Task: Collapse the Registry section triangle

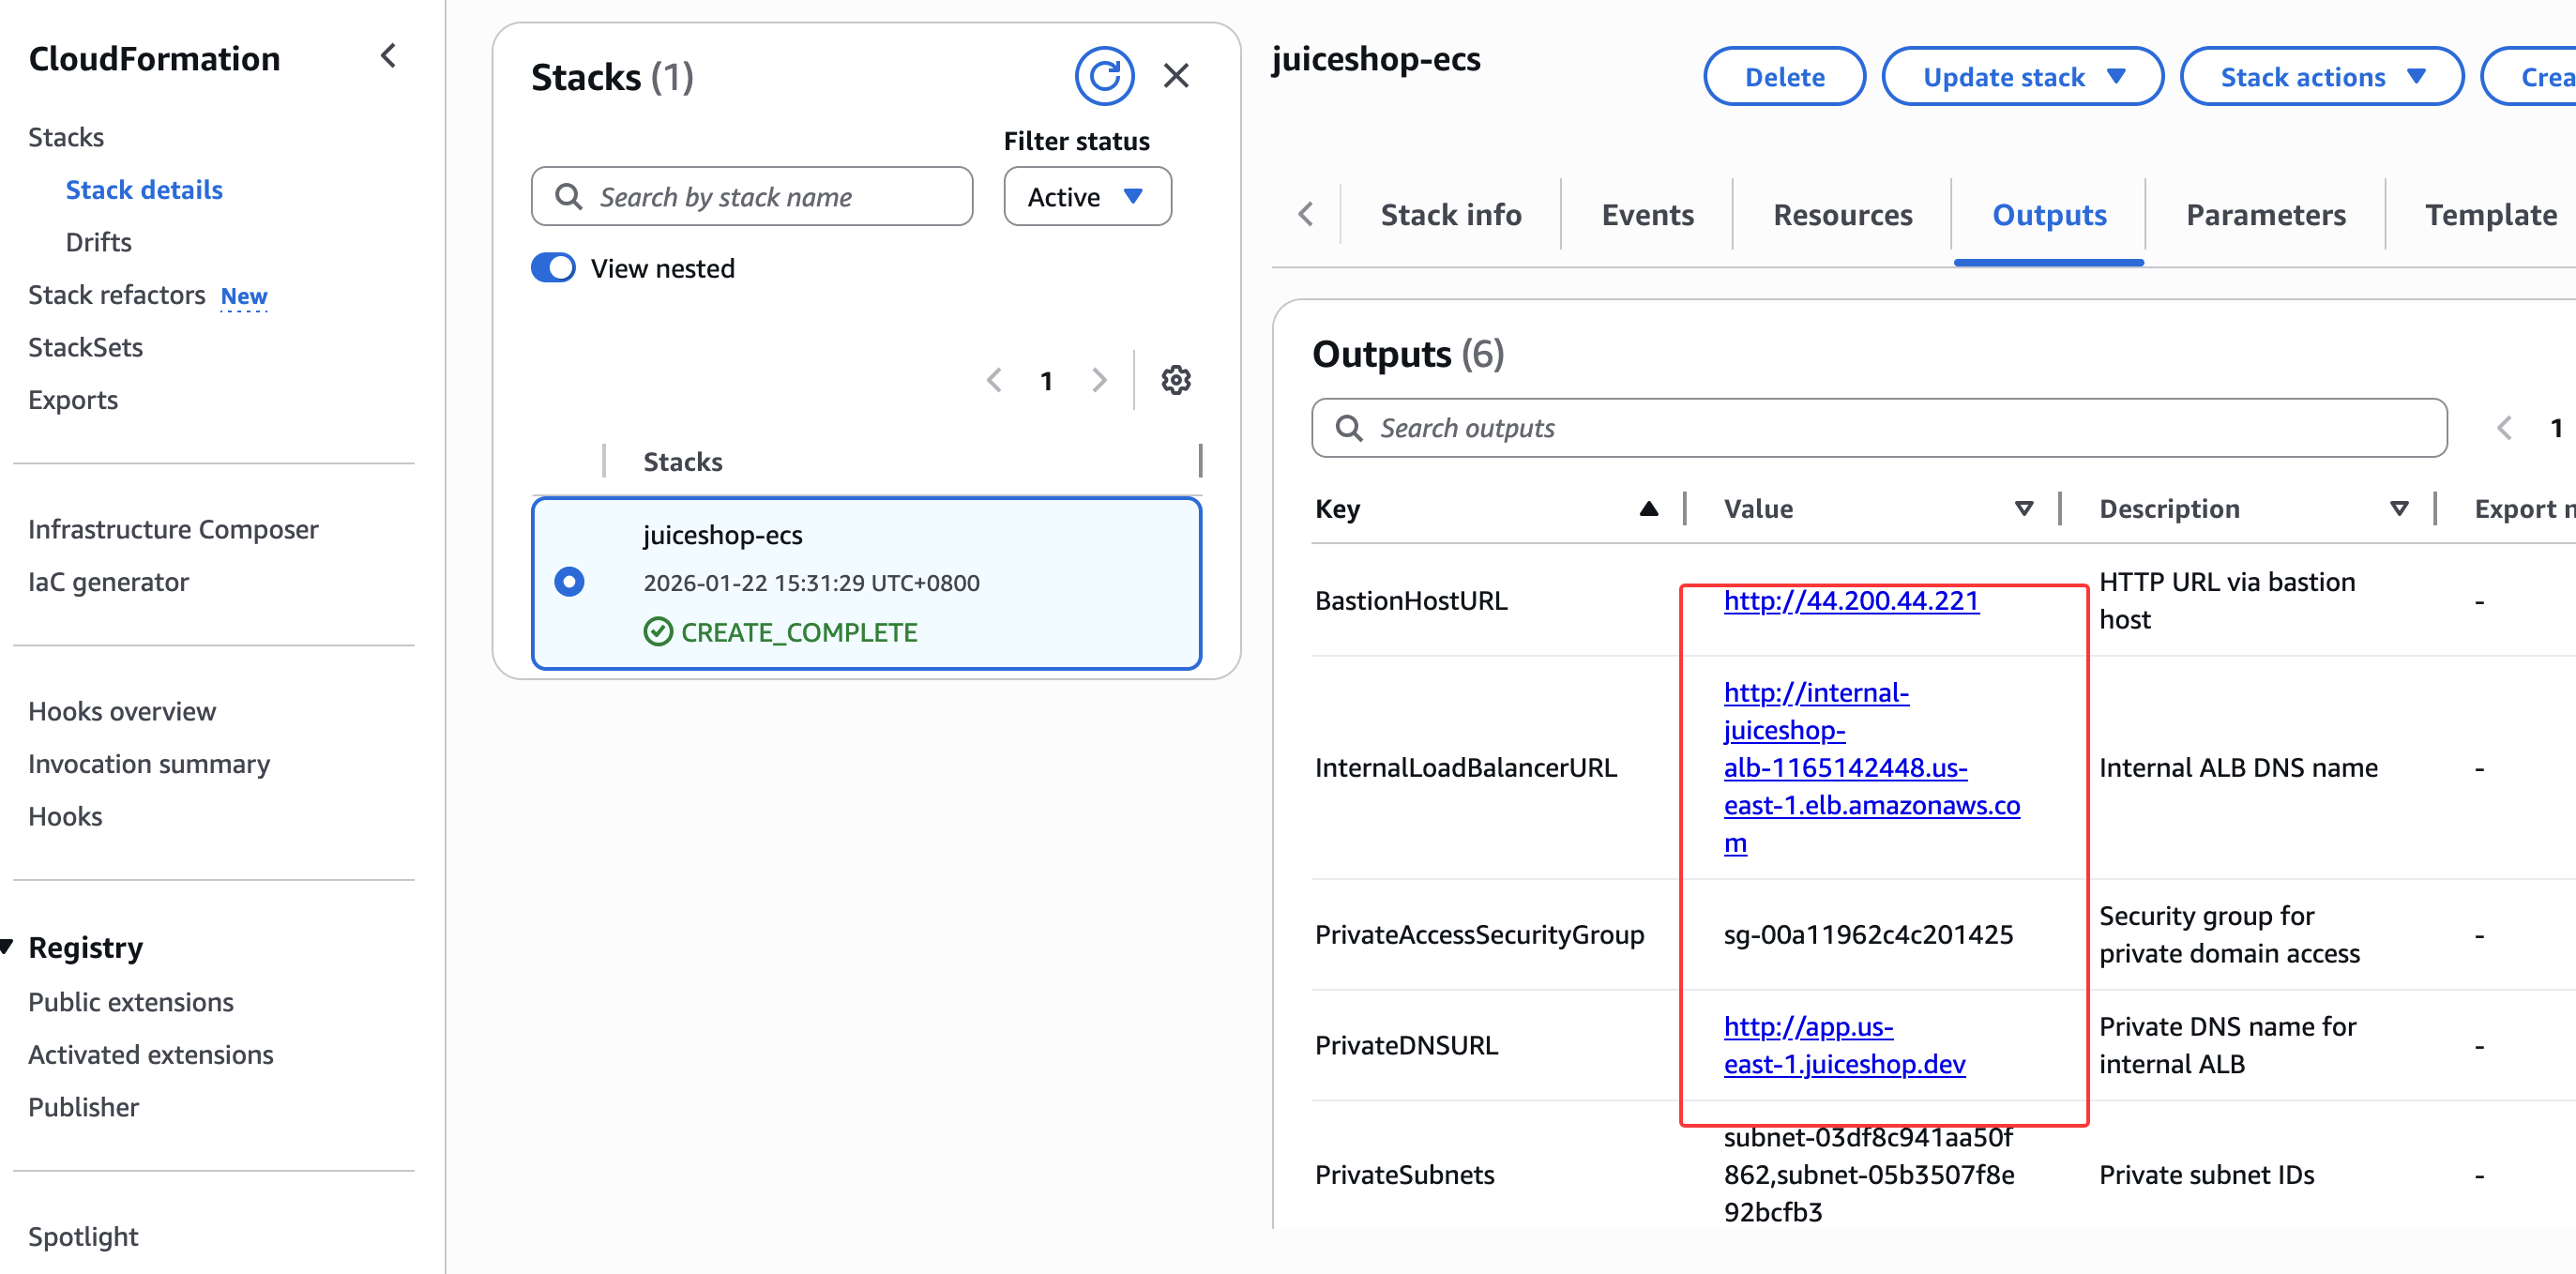Action: [8, 946]
